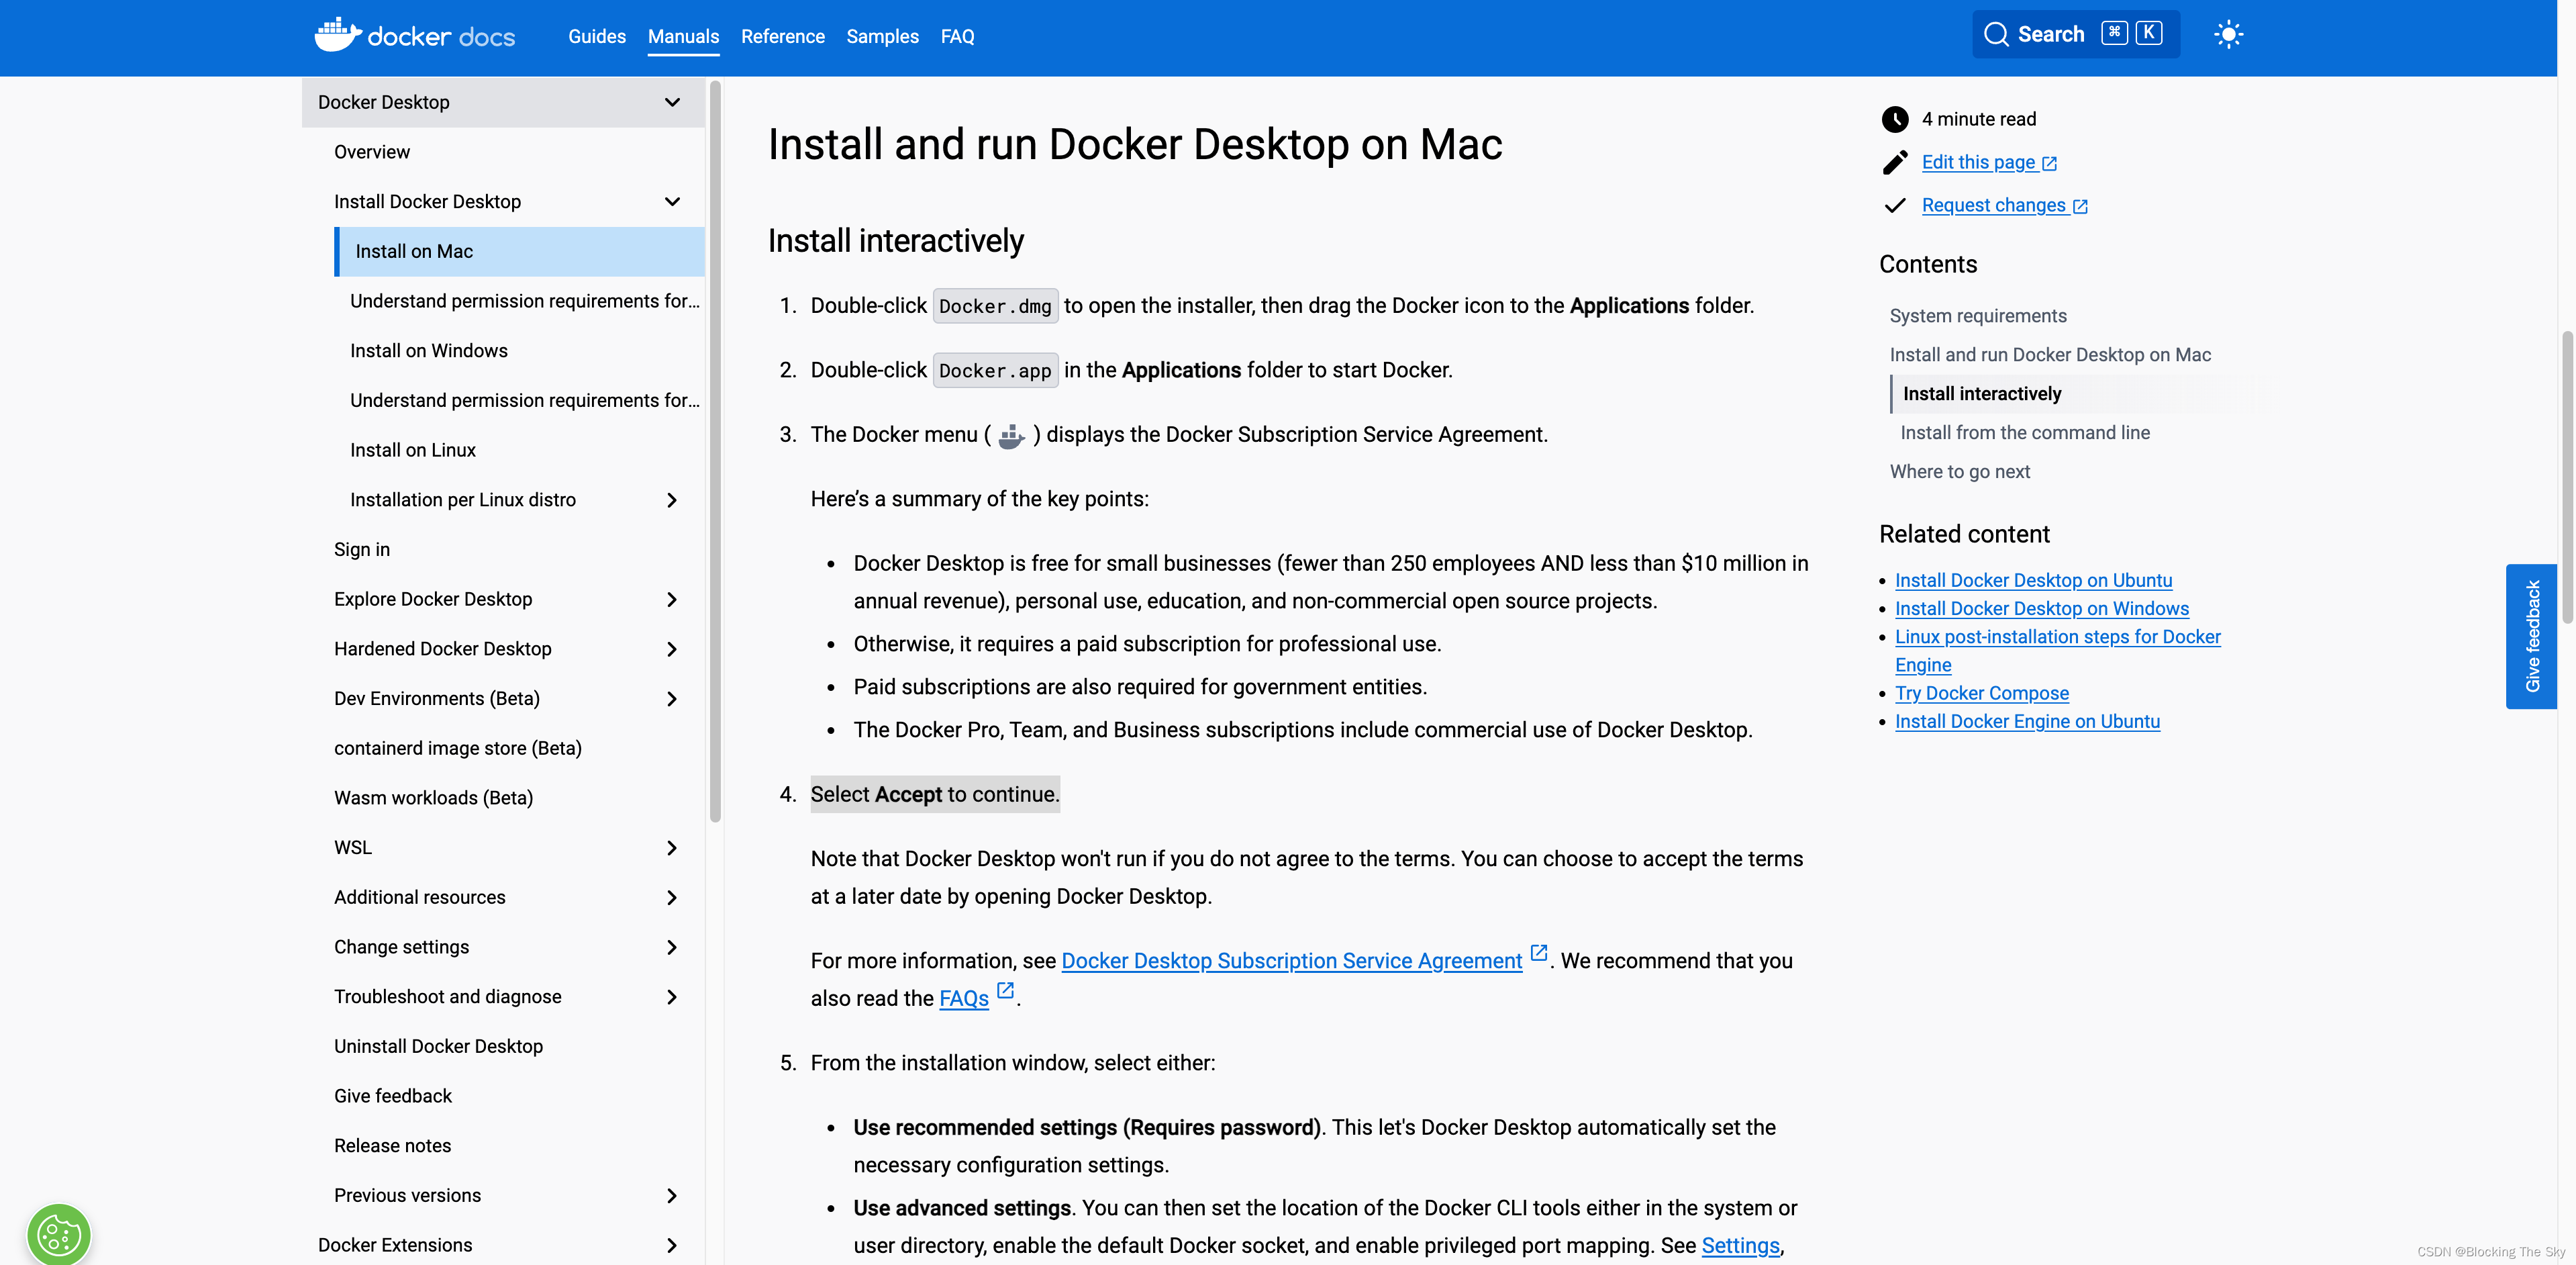Select Sign in in sidebar
This screenshot has width=2576, height=1265.
coord(362,550)
